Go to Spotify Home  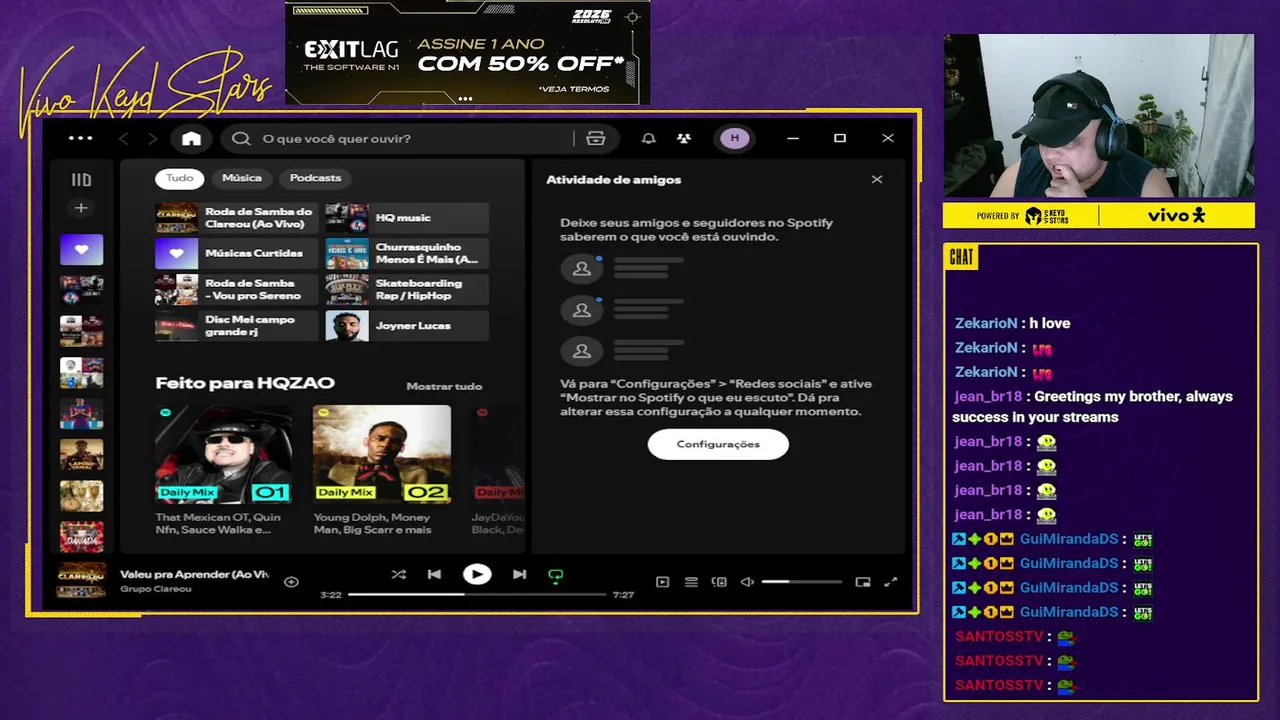191,138
